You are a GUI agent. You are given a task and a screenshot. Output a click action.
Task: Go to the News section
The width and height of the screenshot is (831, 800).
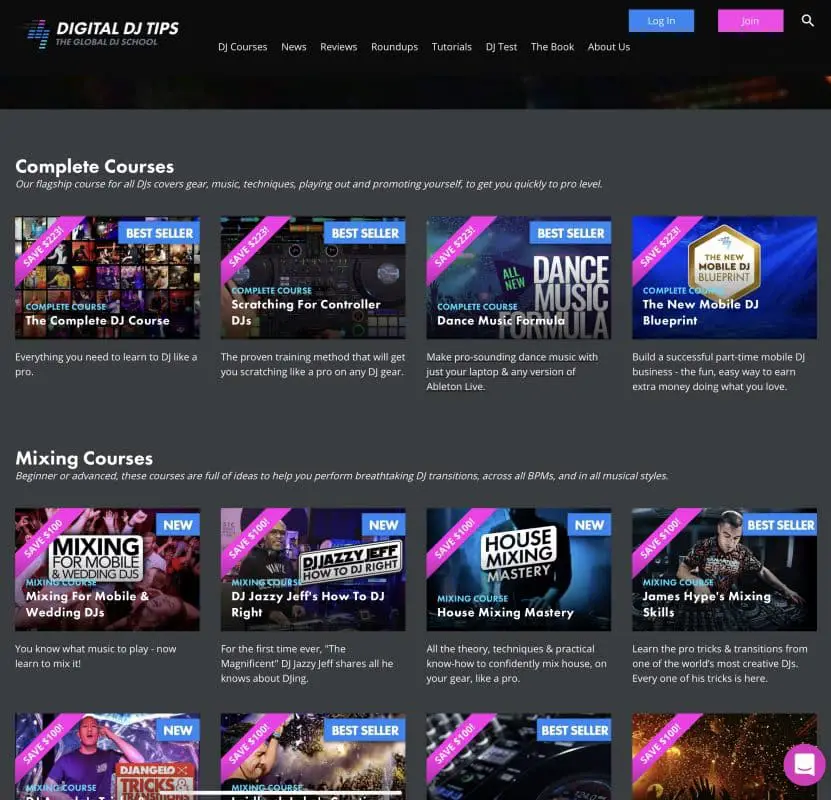(294, 47)
